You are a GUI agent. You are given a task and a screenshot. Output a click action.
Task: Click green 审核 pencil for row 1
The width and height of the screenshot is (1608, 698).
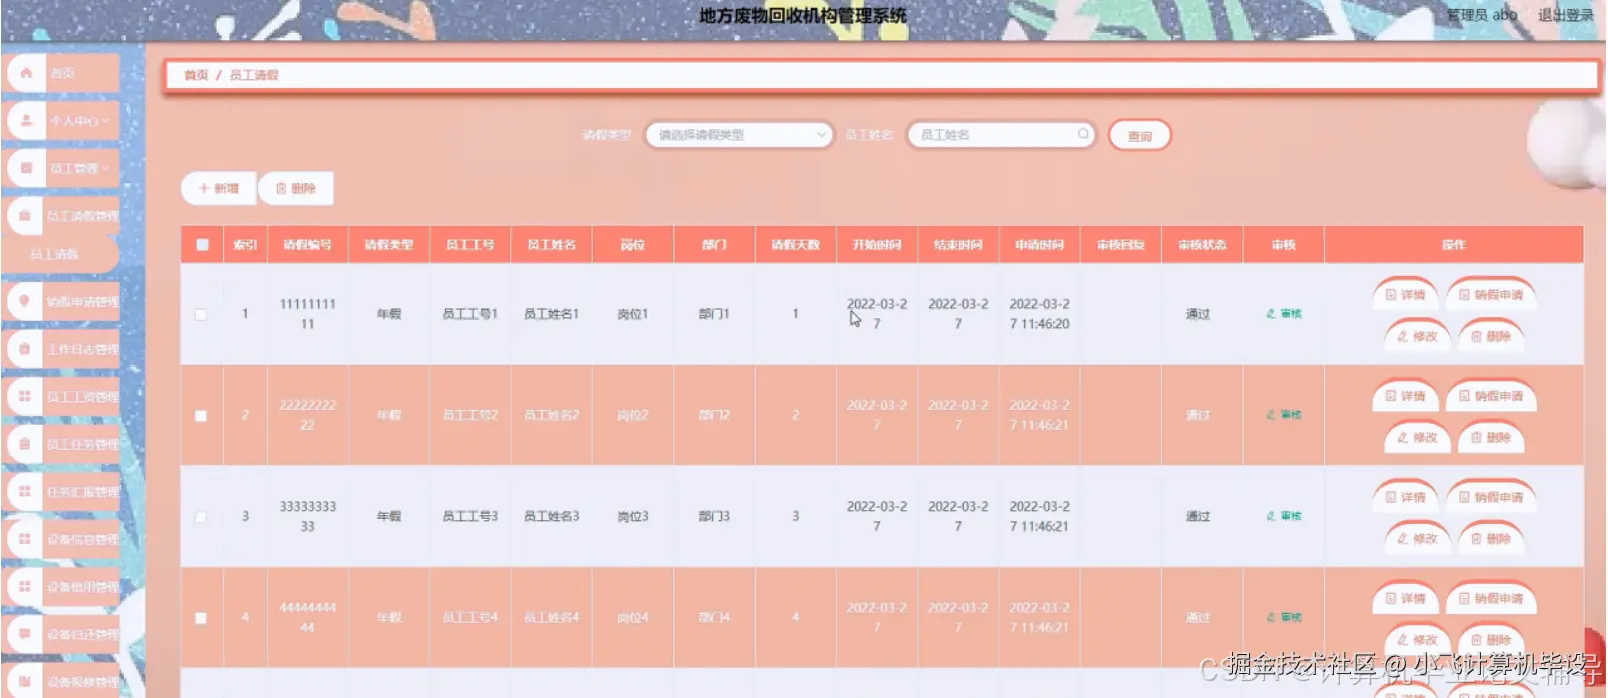pos(1284,314)
